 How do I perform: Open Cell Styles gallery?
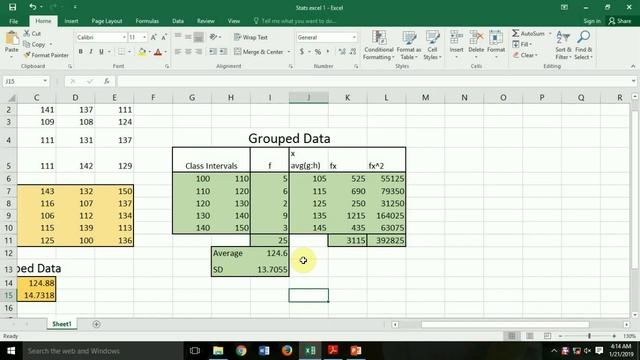tap(432, 45)
